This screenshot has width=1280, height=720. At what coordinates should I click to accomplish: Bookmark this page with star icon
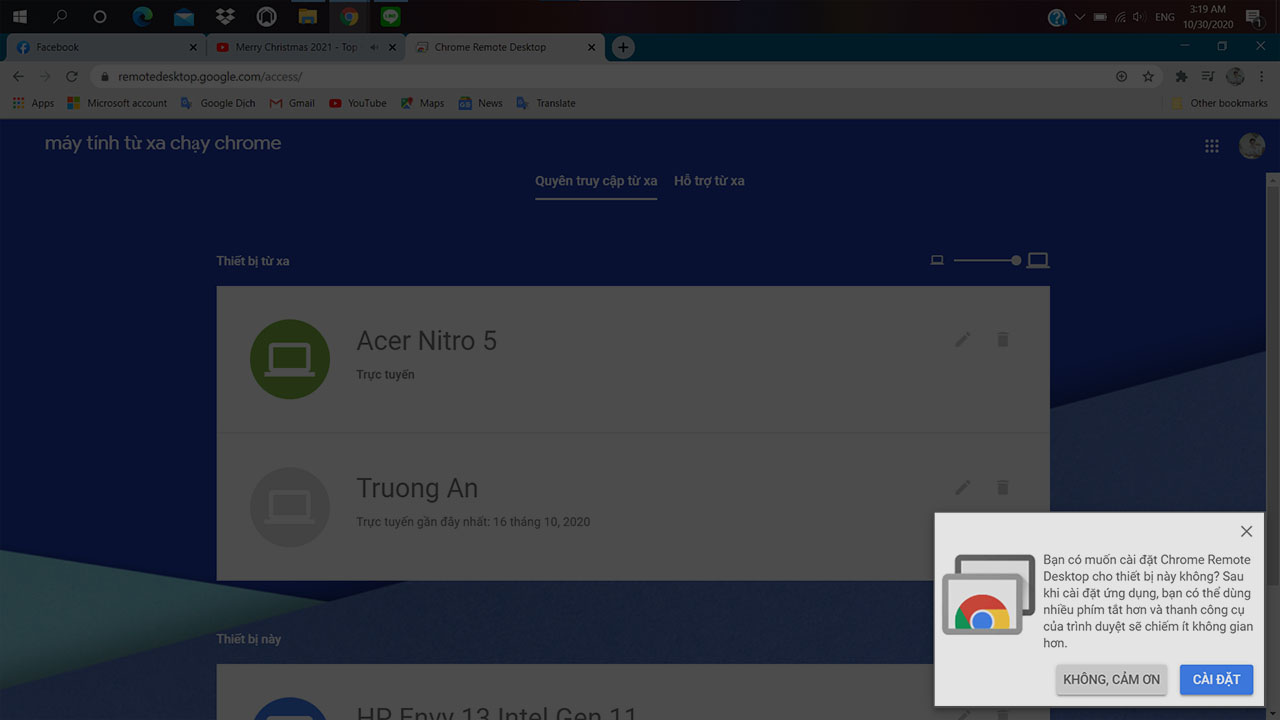point(1148,76)
